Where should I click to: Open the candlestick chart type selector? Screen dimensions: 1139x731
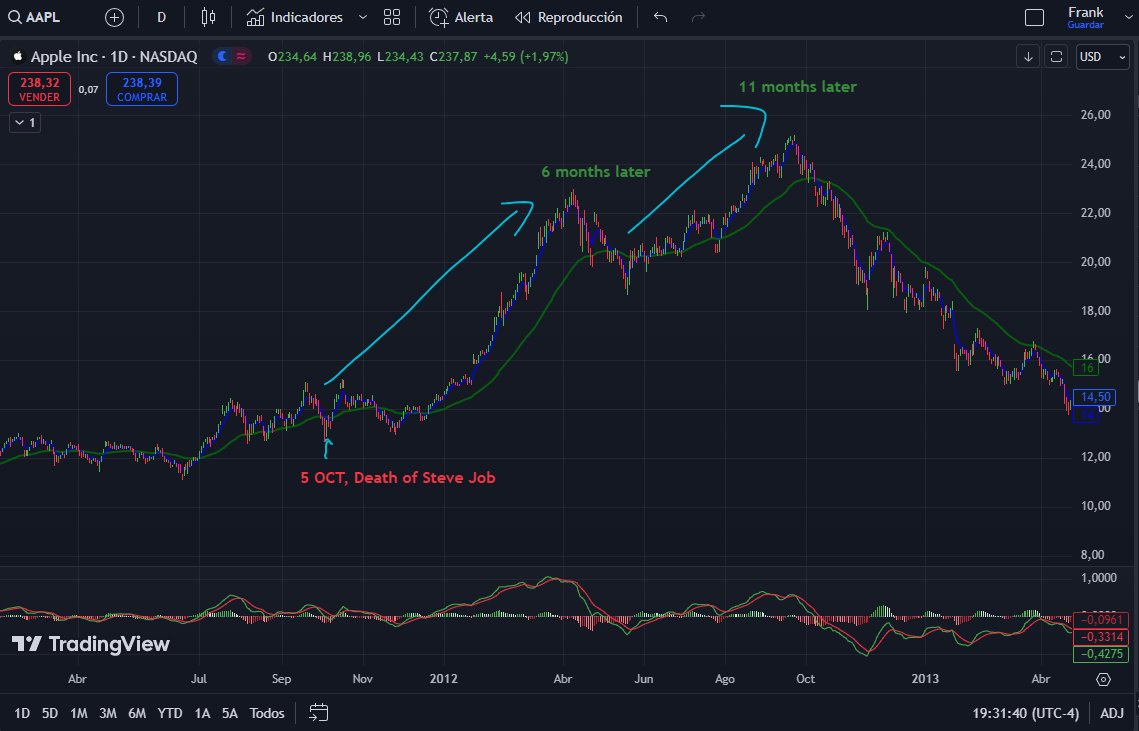[208, 17]
